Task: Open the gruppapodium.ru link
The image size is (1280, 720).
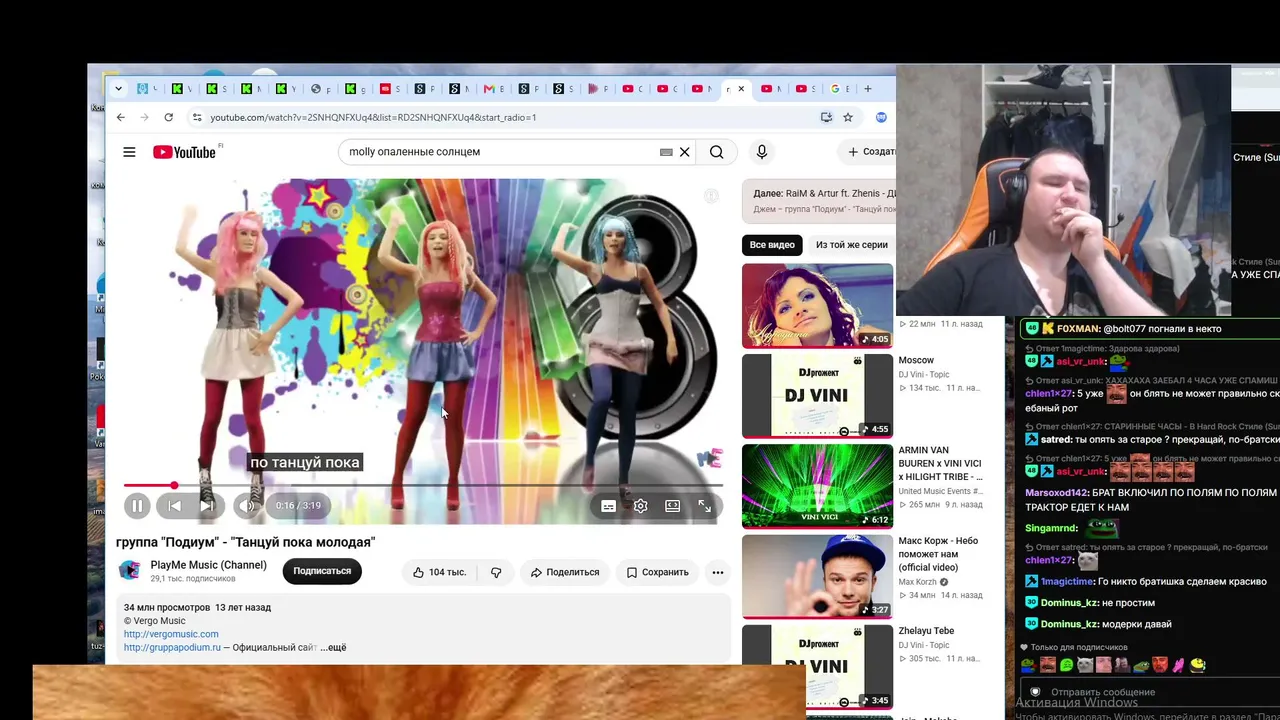Action: [172, 647]
